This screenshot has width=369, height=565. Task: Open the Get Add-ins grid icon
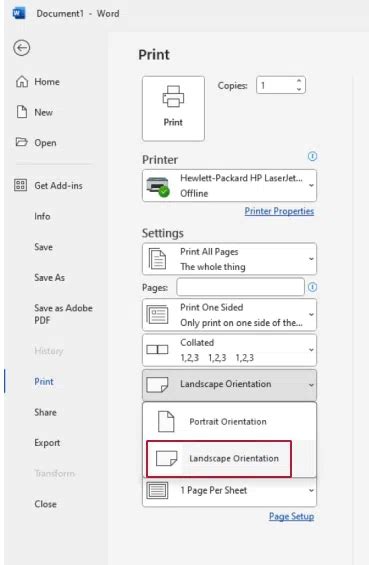click(21, 185)
